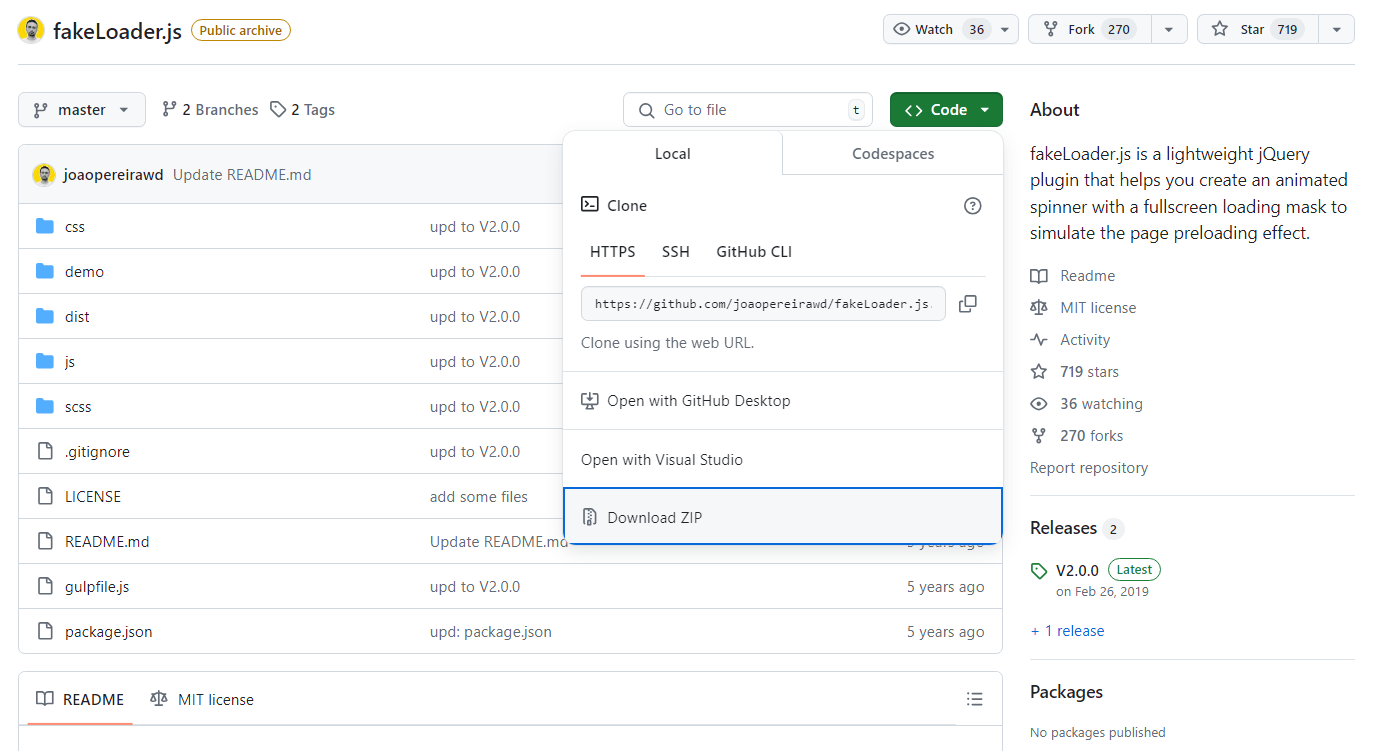
Task: Open the Fork dropdown arrow
Action: pyautogui.click(x=1169, y=29)
